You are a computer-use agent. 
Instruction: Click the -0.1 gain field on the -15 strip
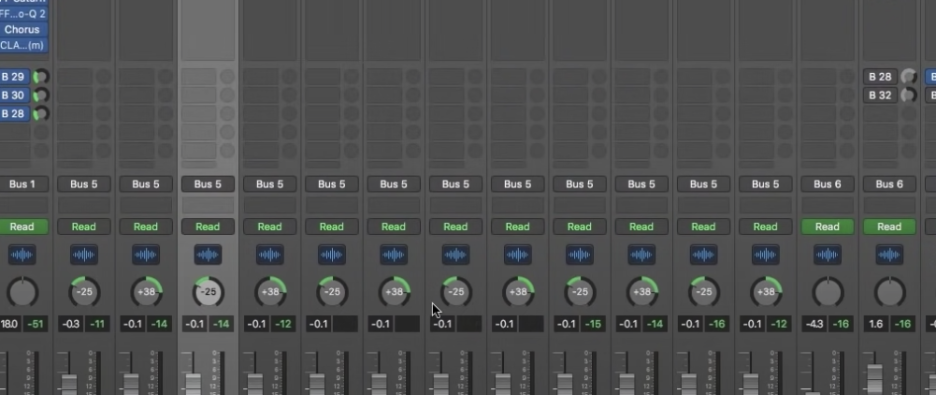pyautogui.click(x=566, y=324)
